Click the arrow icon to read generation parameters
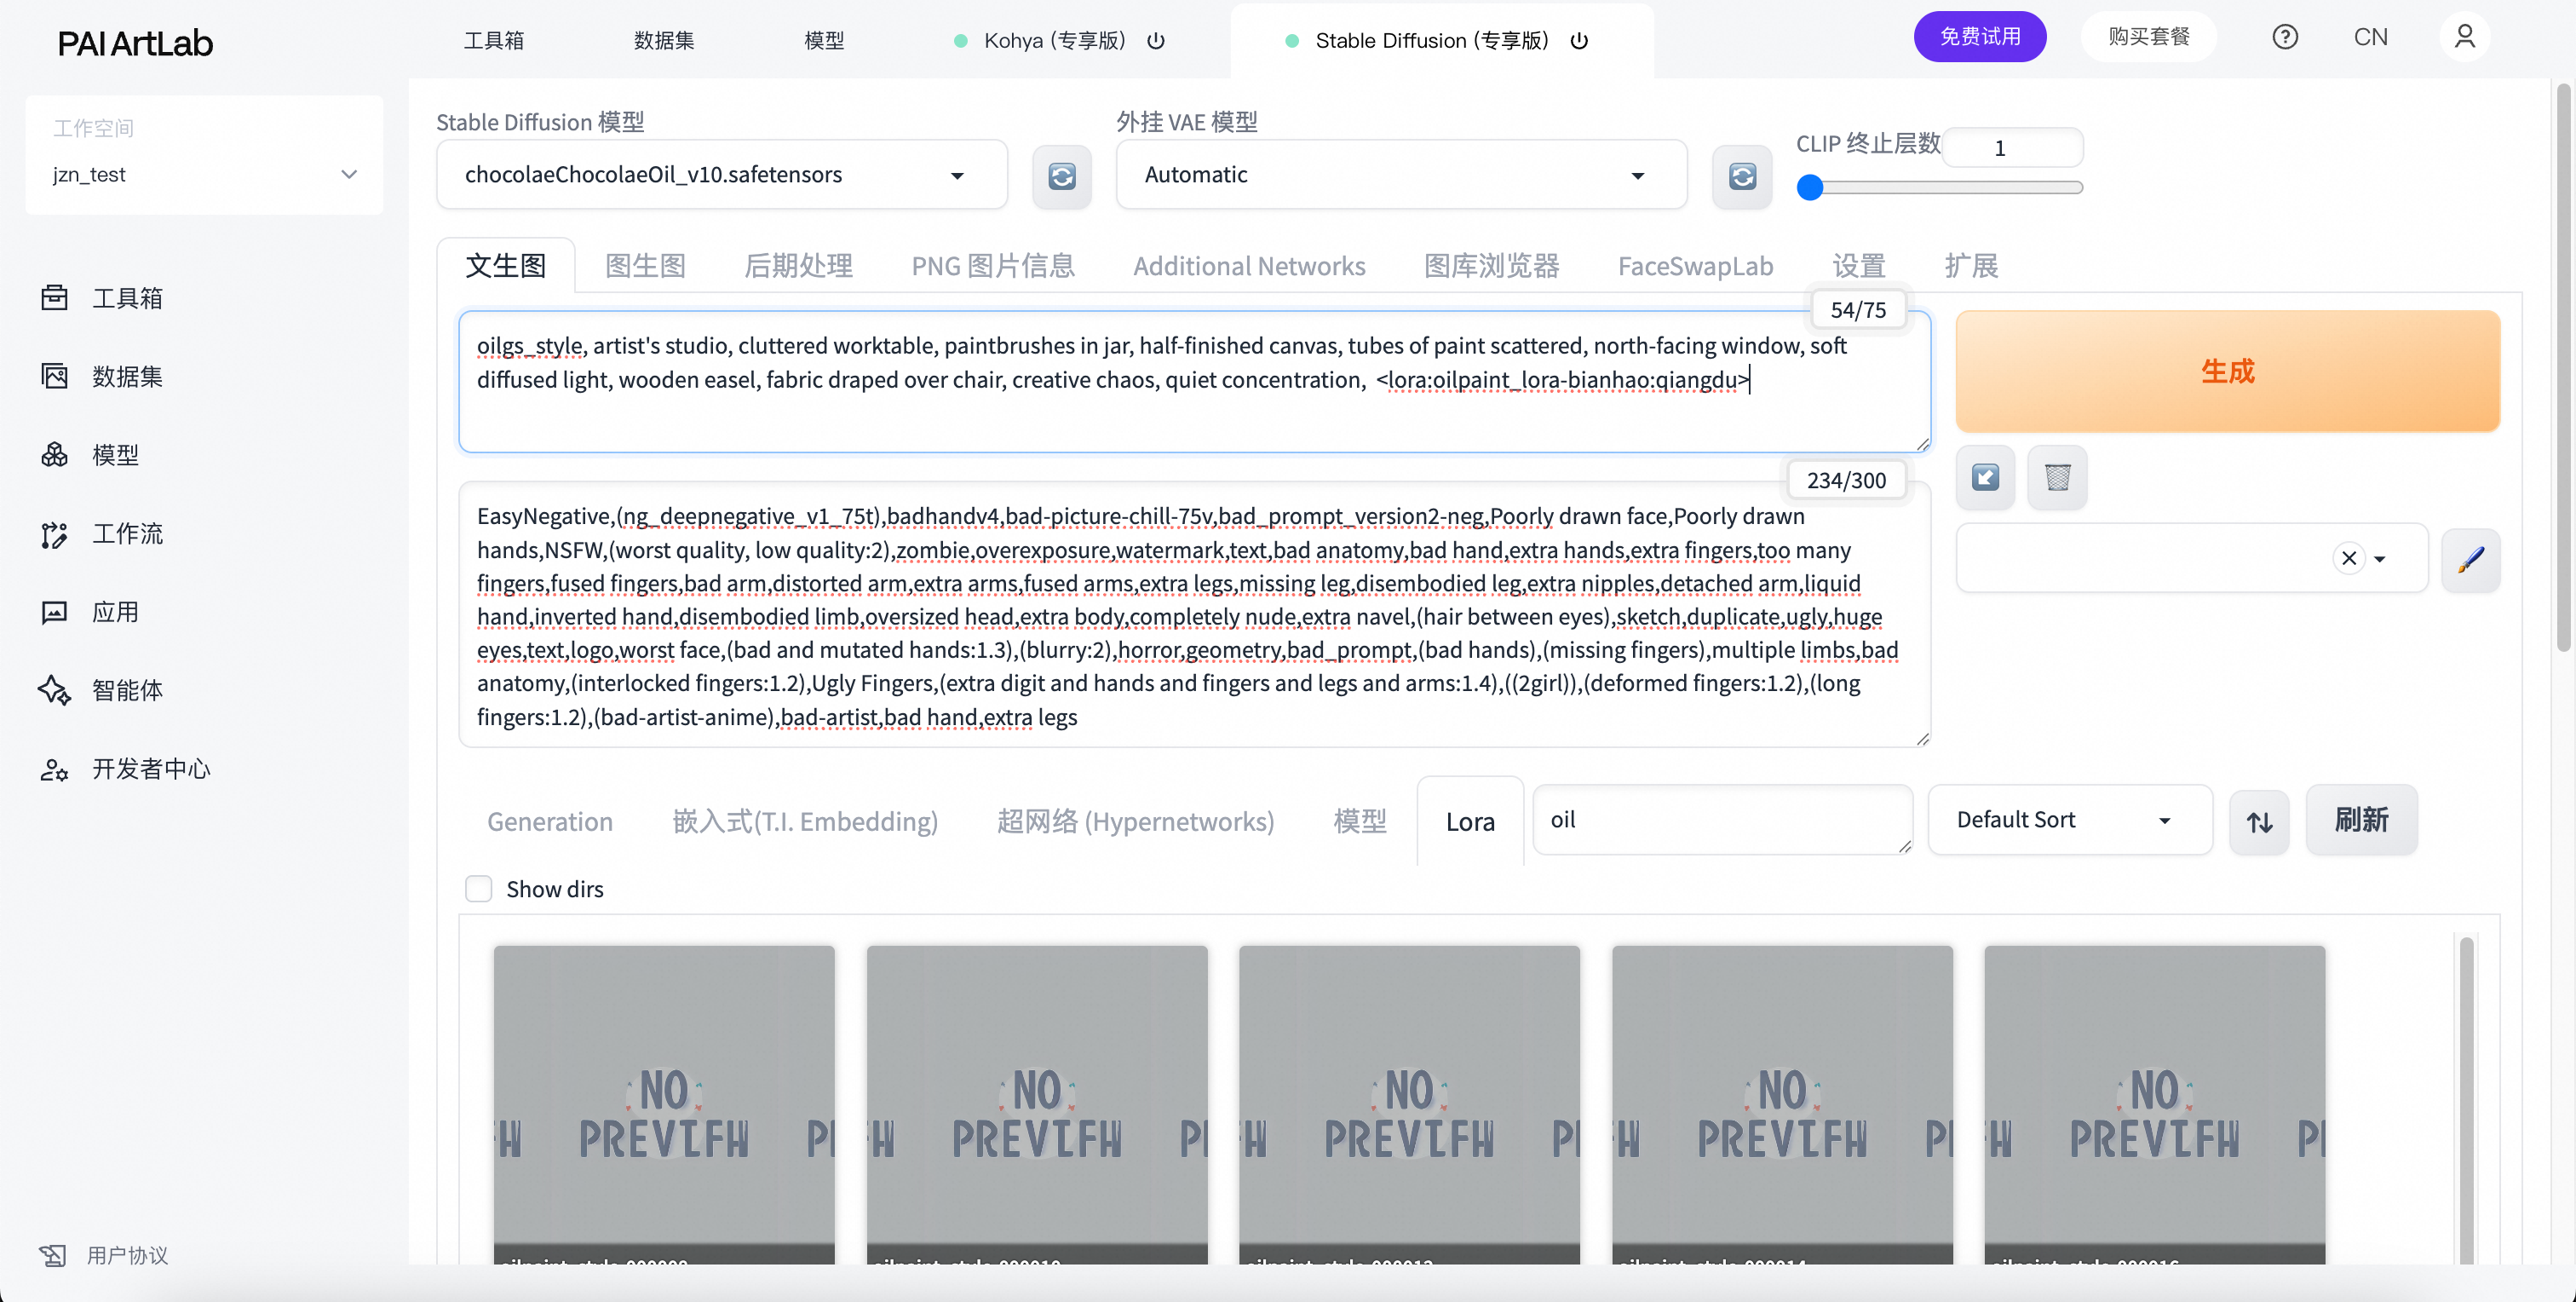Viewport: 2576px width, 1302px height. (1985, 477)
